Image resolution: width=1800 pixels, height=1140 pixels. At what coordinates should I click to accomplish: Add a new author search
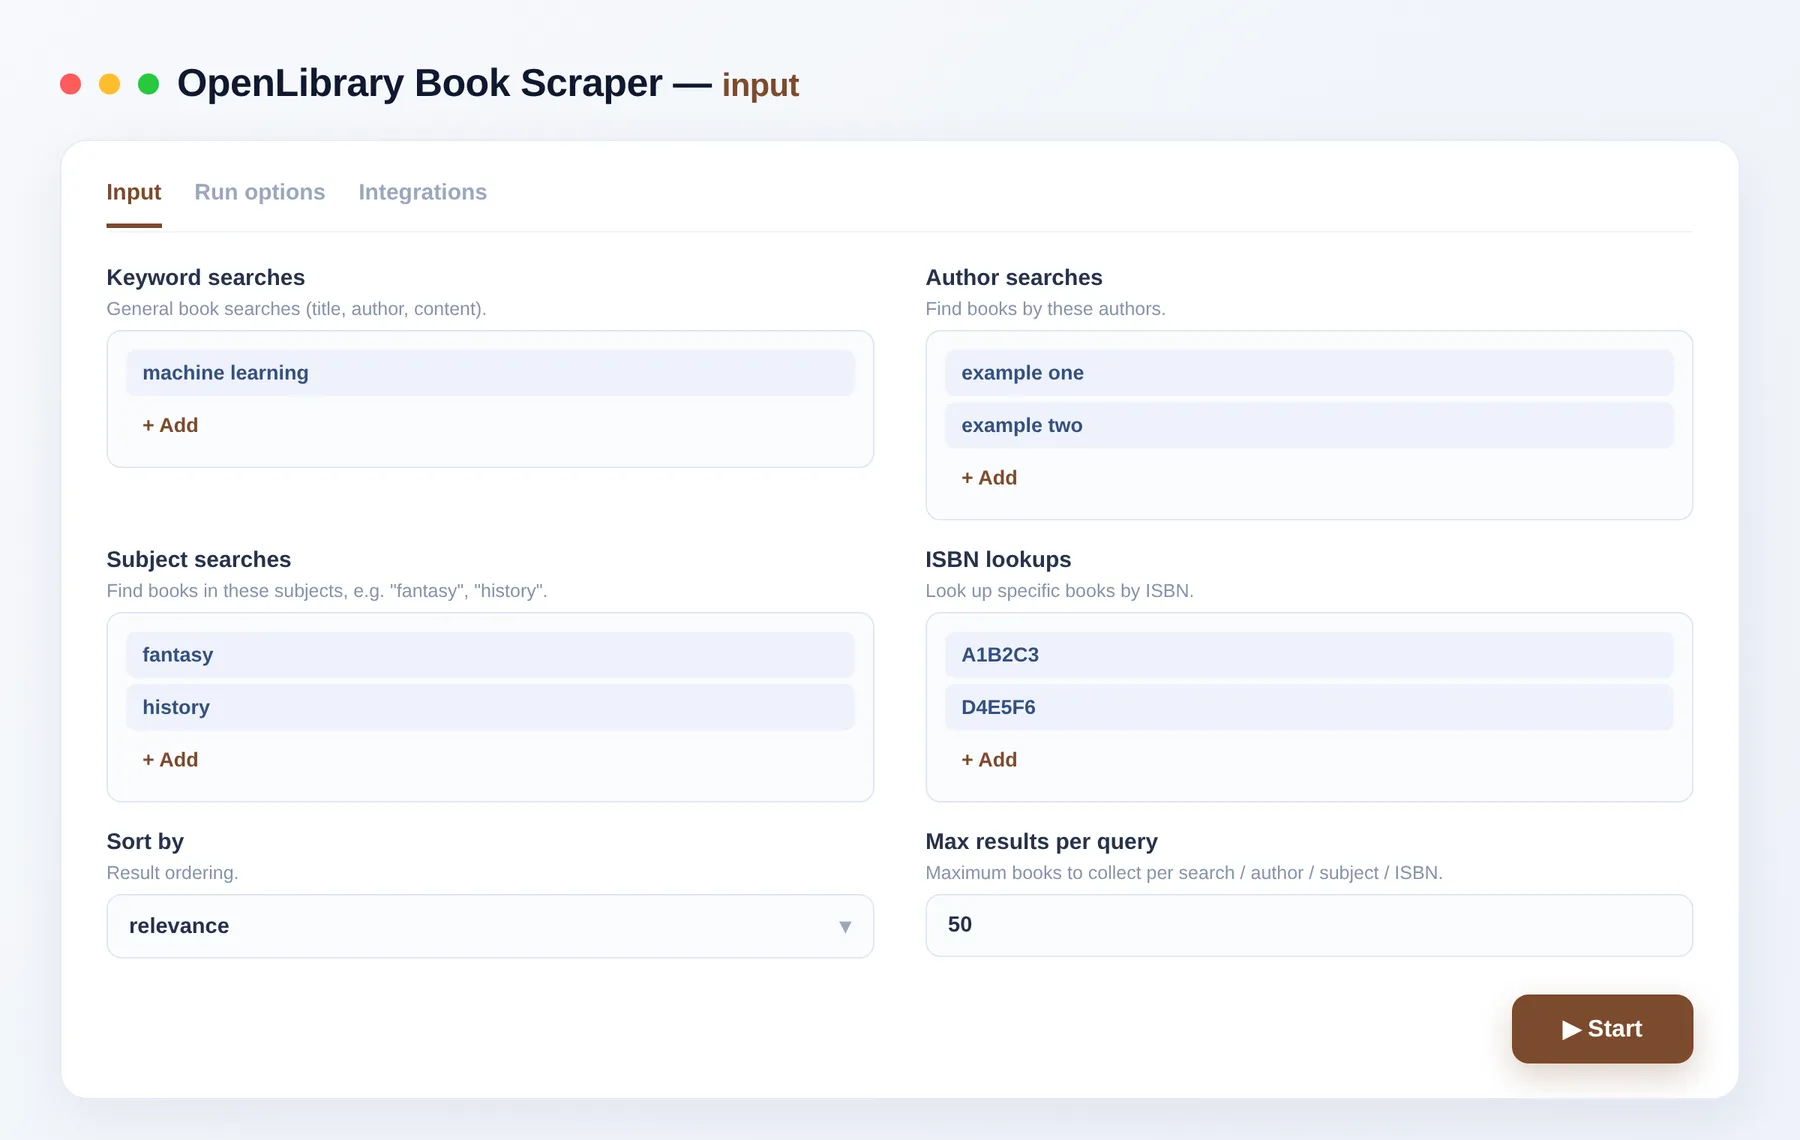pyautogui.click(x=990, y=478)
